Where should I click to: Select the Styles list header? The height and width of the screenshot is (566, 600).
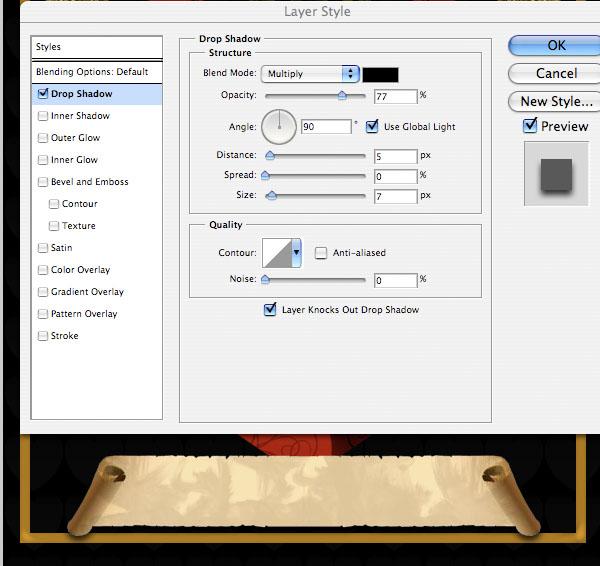[97, 47]
